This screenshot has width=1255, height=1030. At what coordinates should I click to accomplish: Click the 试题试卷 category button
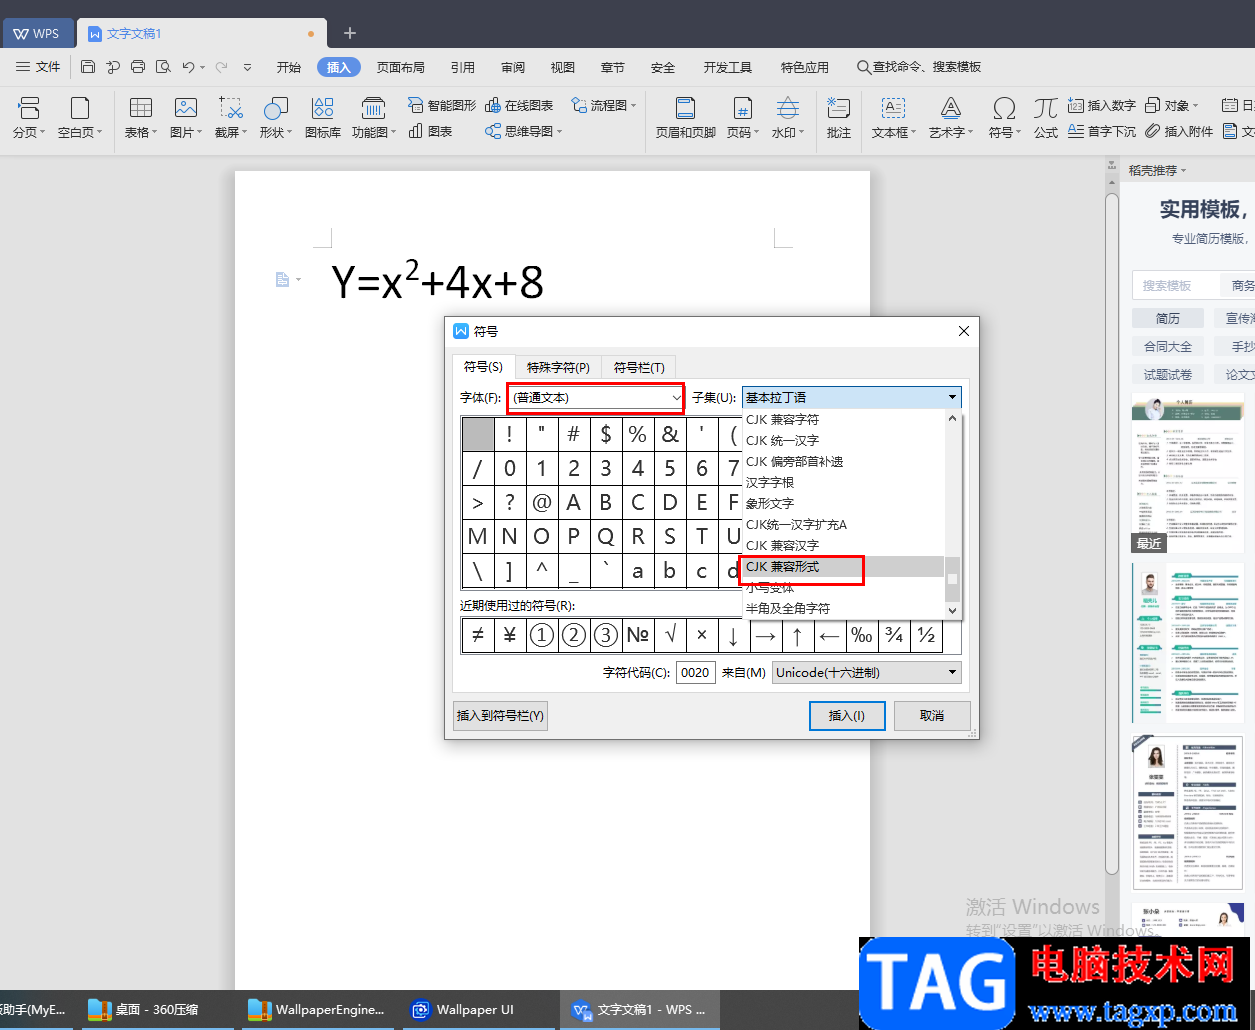click(x=1168, y=374)
